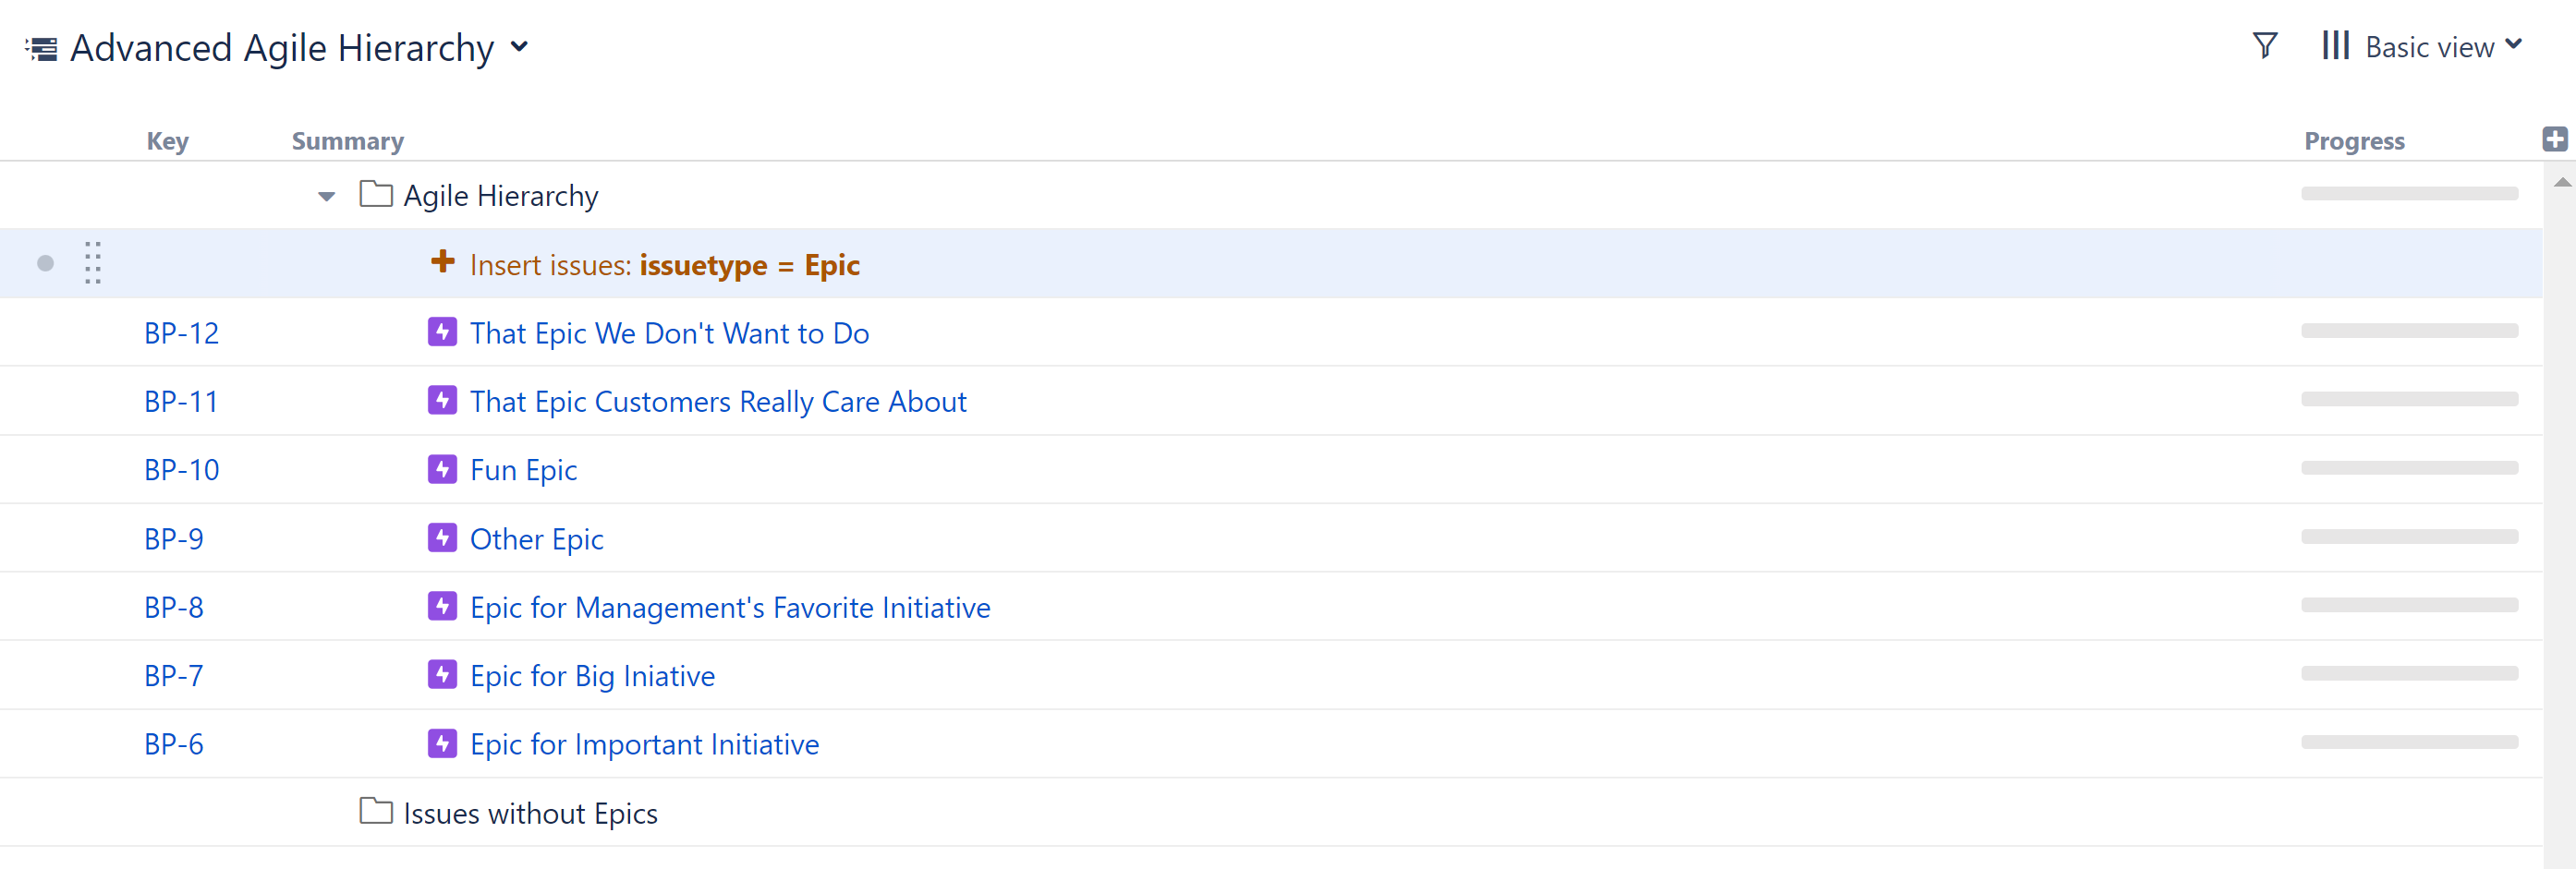Click the Summary column header
The height and width of the screenshot is (869, 2576).
[x=347, y=141]
